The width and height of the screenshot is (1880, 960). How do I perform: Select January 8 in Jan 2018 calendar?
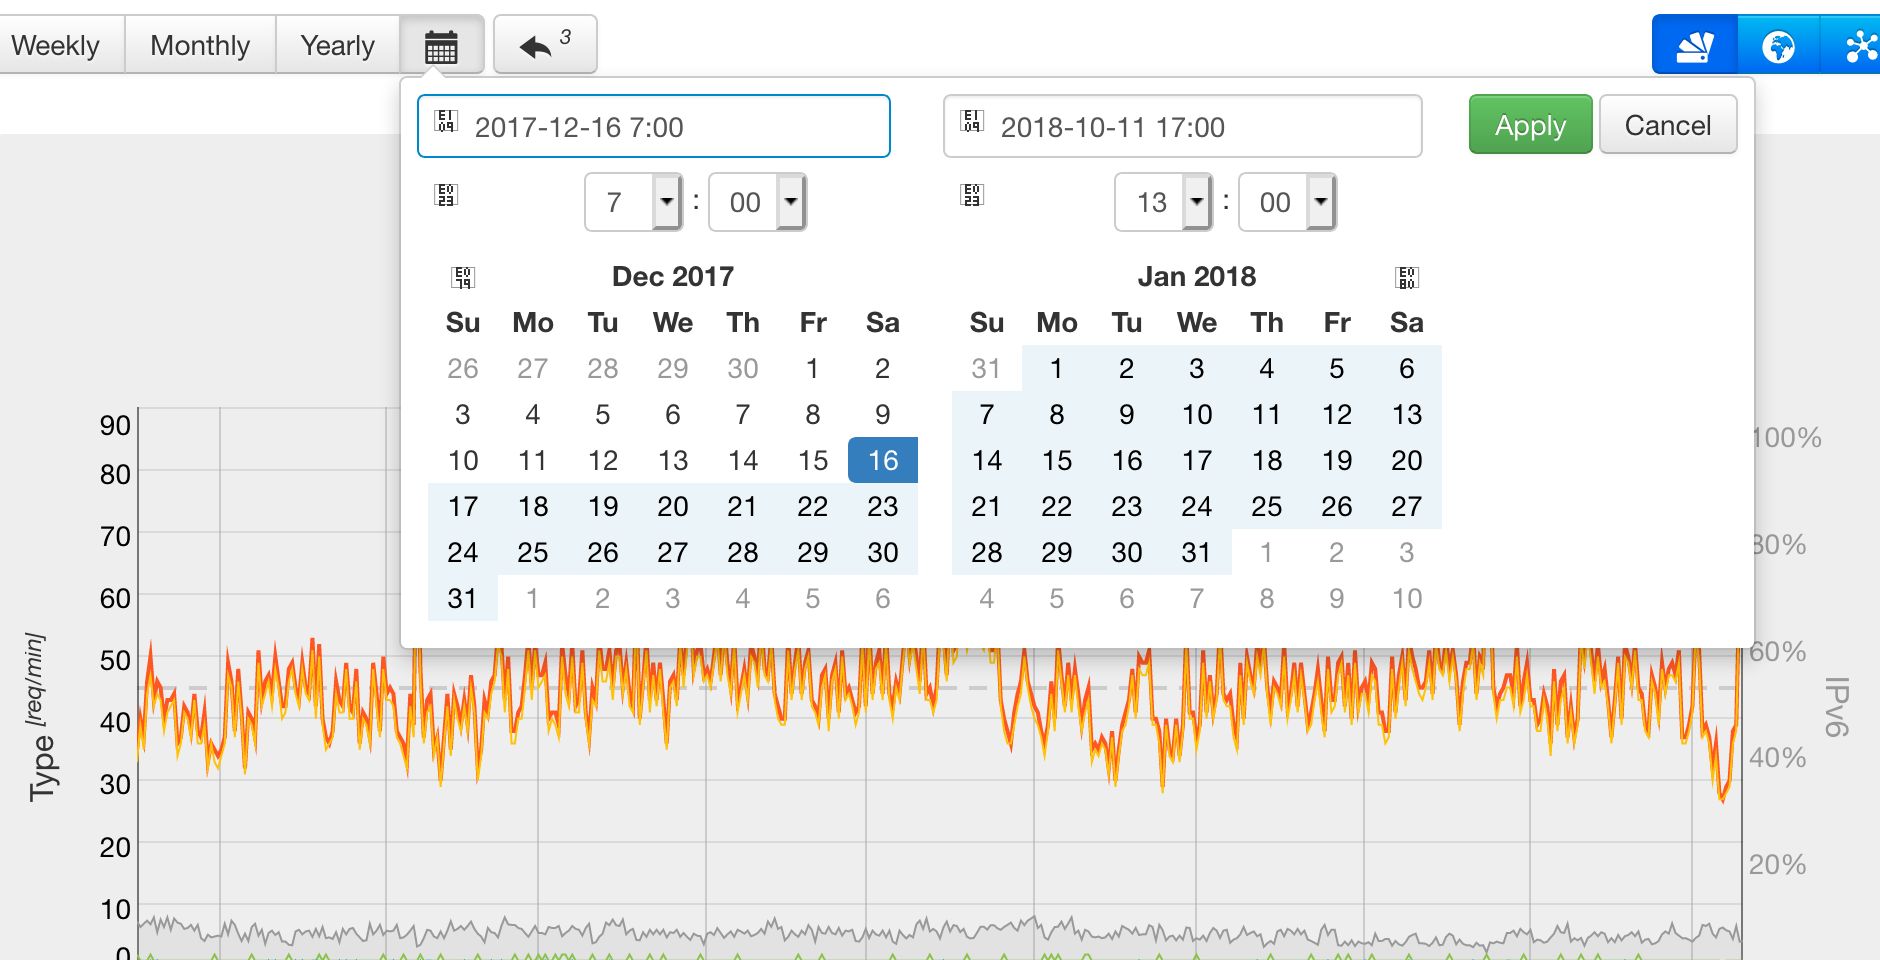coord(1057,414)
